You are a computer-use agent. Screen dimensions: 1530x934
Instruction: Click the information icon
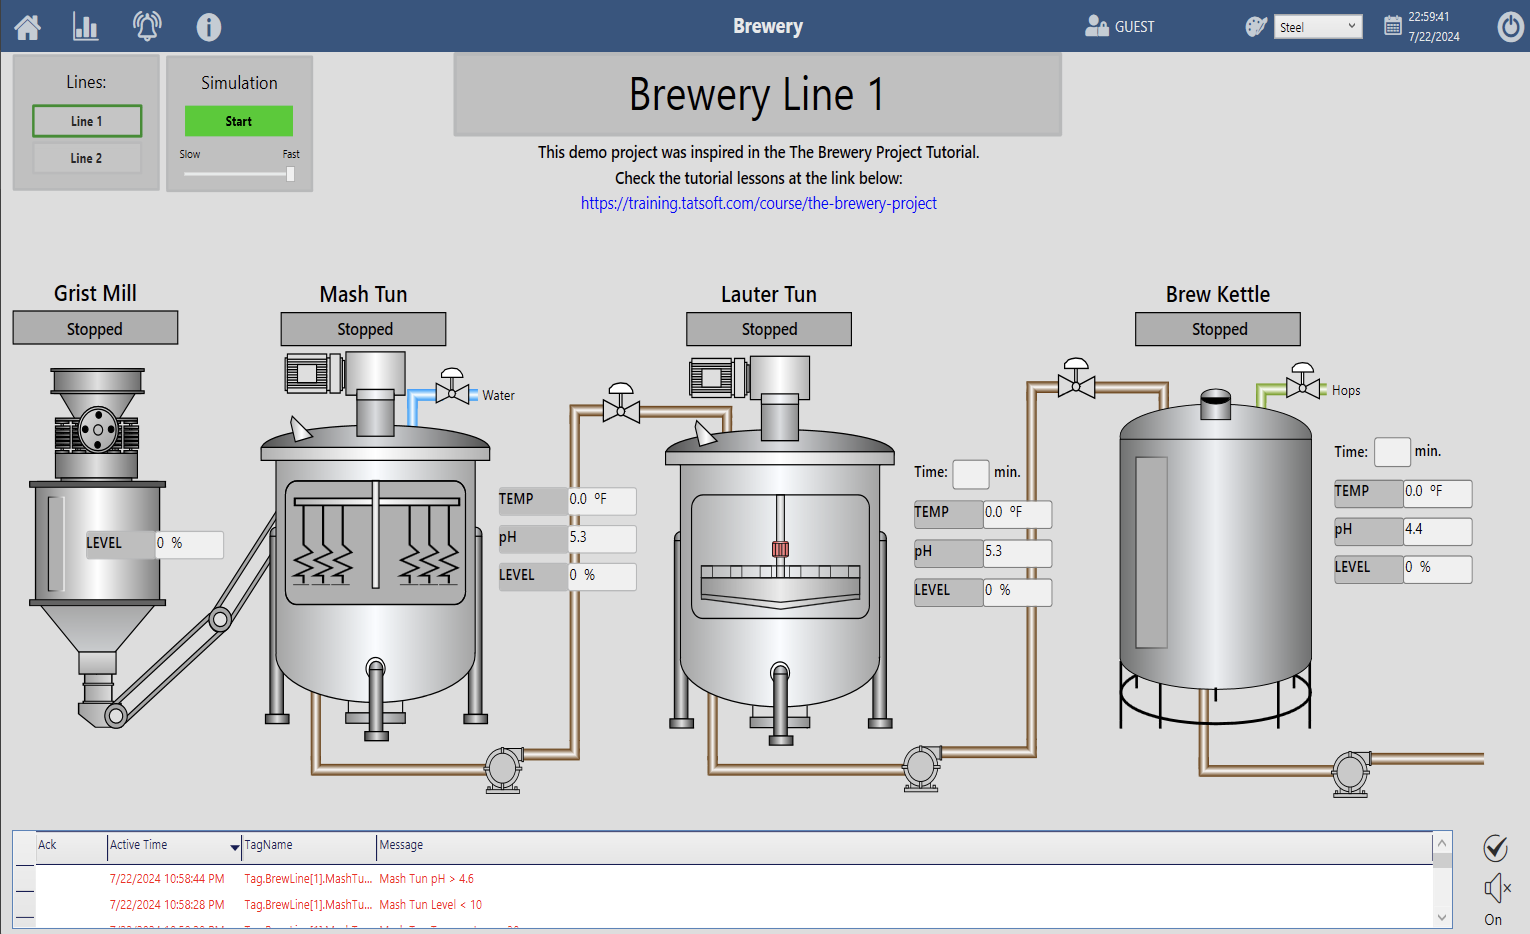pyautogui.click(x=208, y=27)
